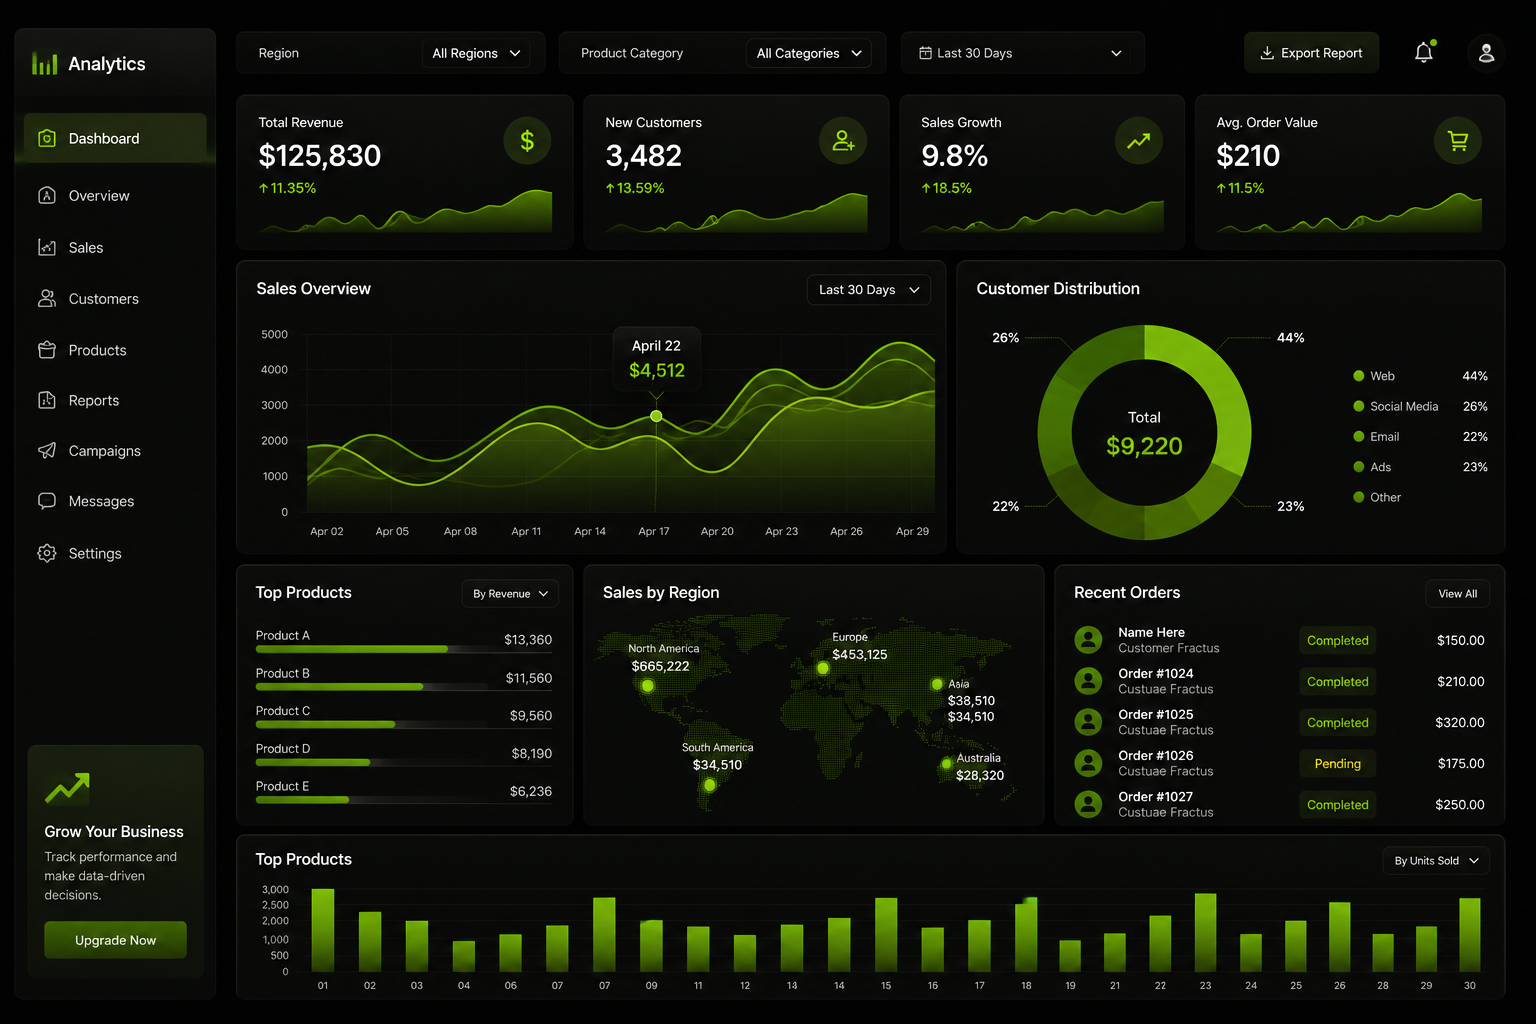This screenshot has width=1536, height=1024.
Task: Click the New Customers person-add icon
Action: point(843,141)
